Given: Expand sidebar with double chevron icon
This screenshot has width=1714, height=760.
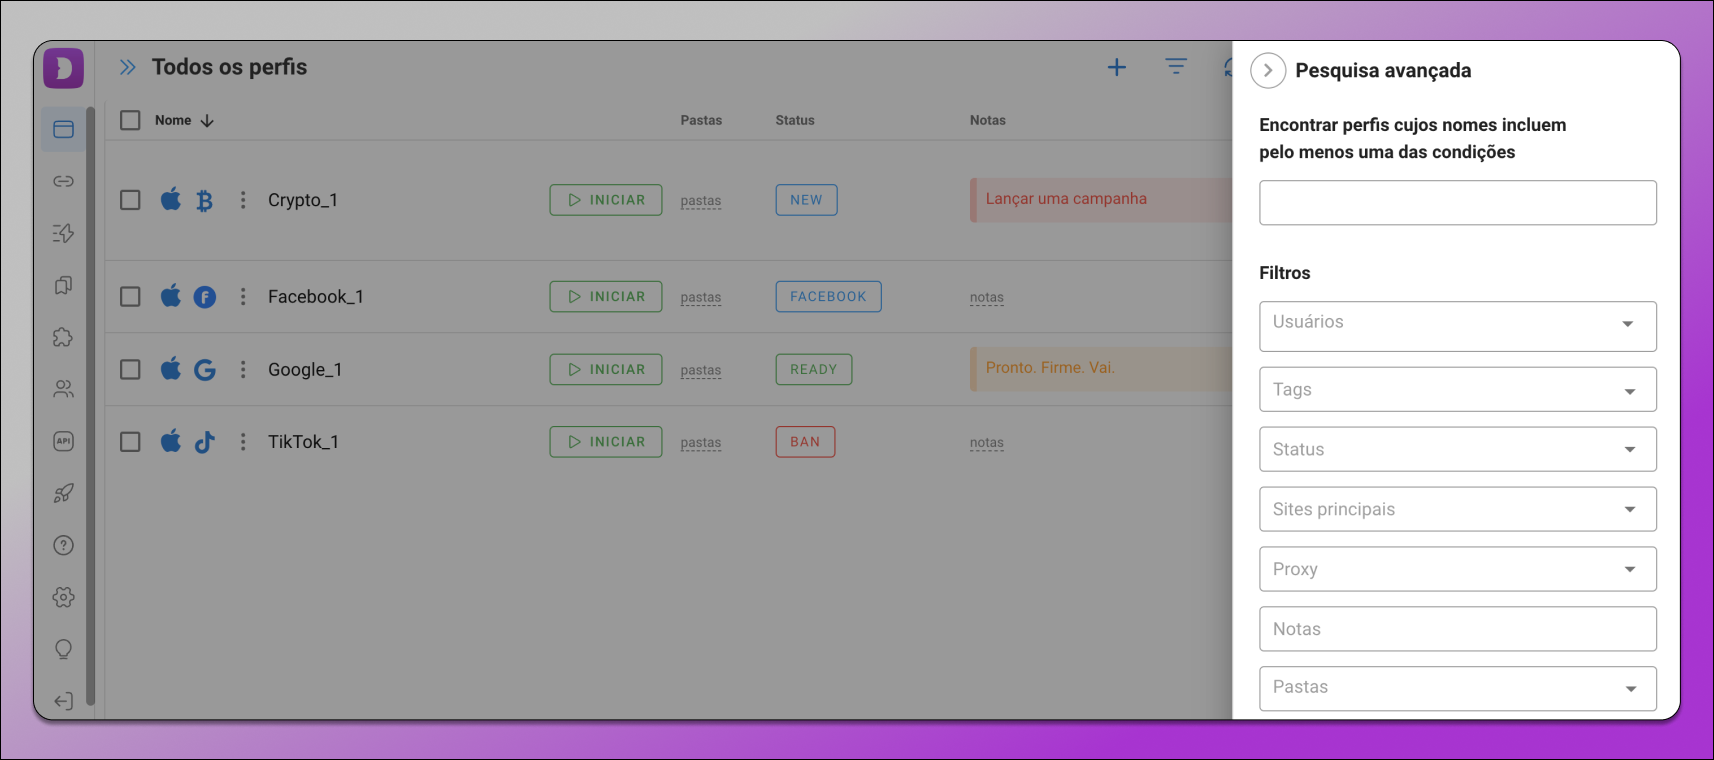Looking at the screenshot, I should click(x=128, y=67).
